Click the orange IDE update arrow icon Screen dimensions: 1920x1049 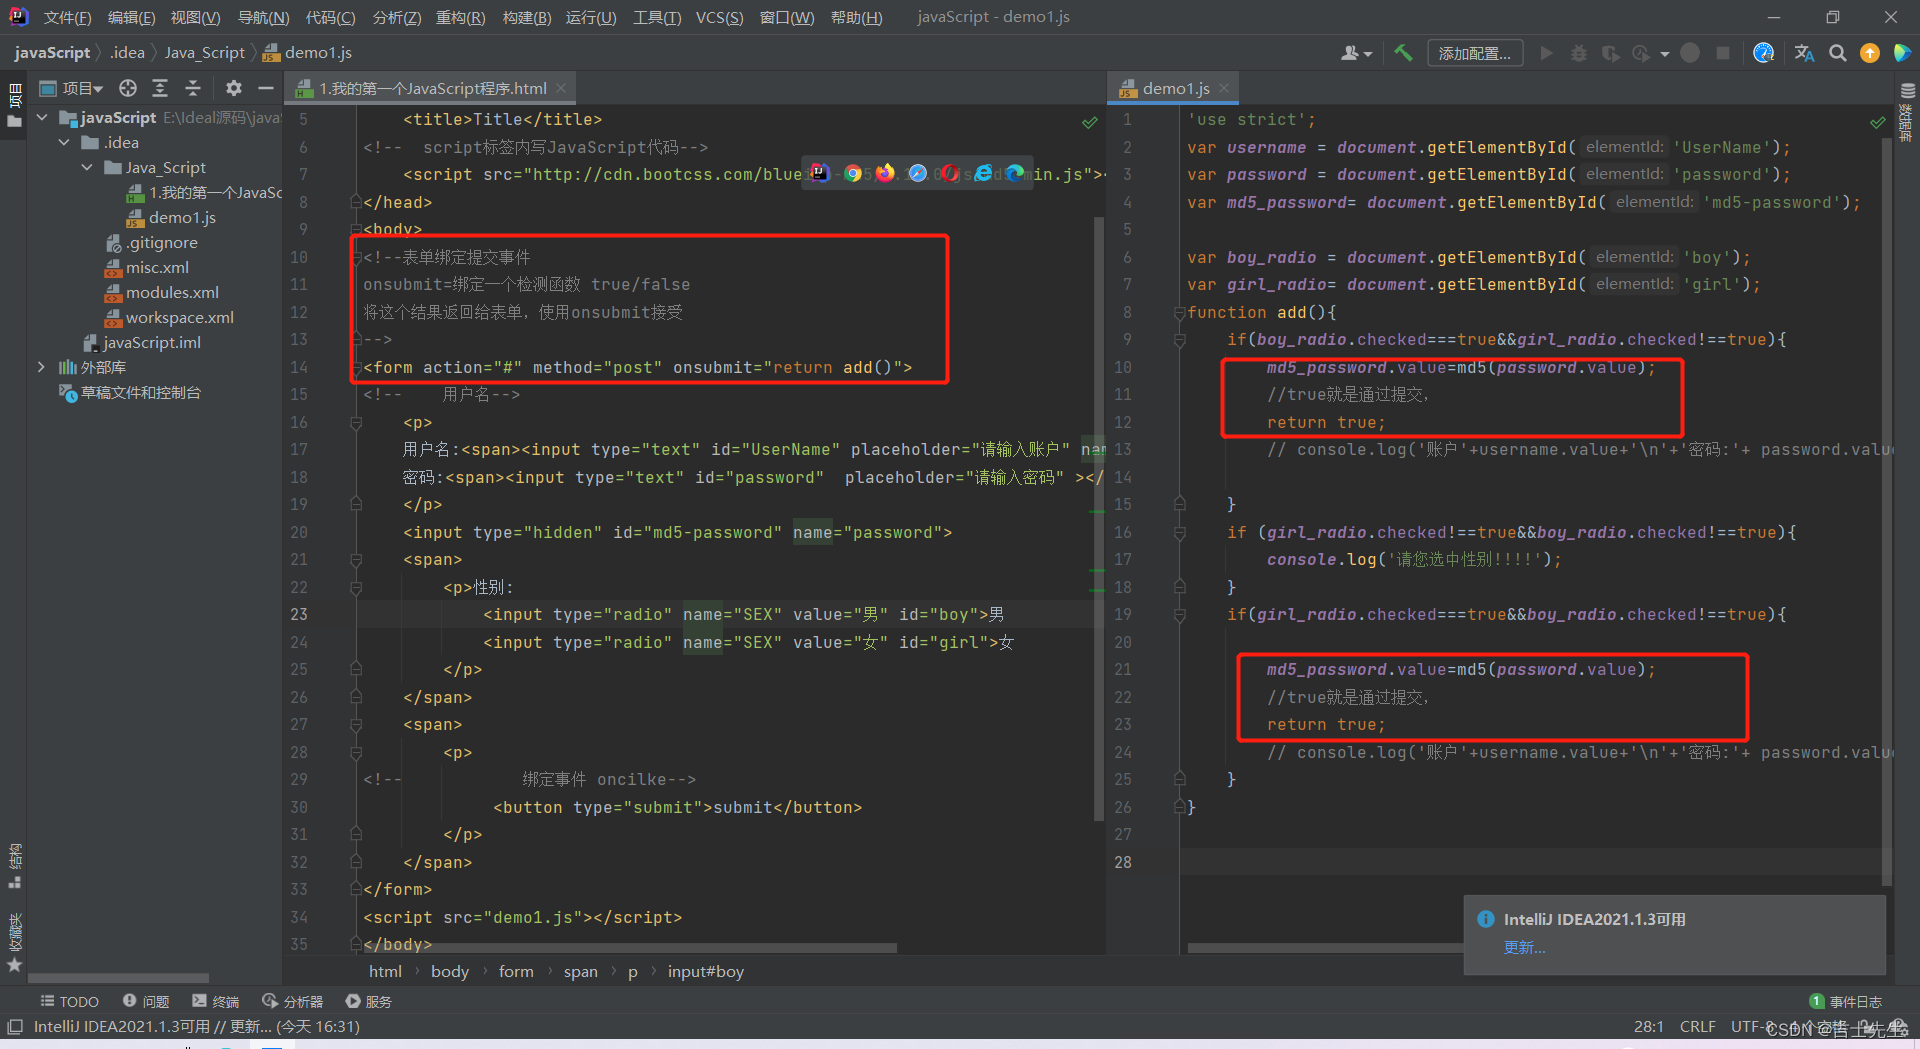coord(1870,53)
